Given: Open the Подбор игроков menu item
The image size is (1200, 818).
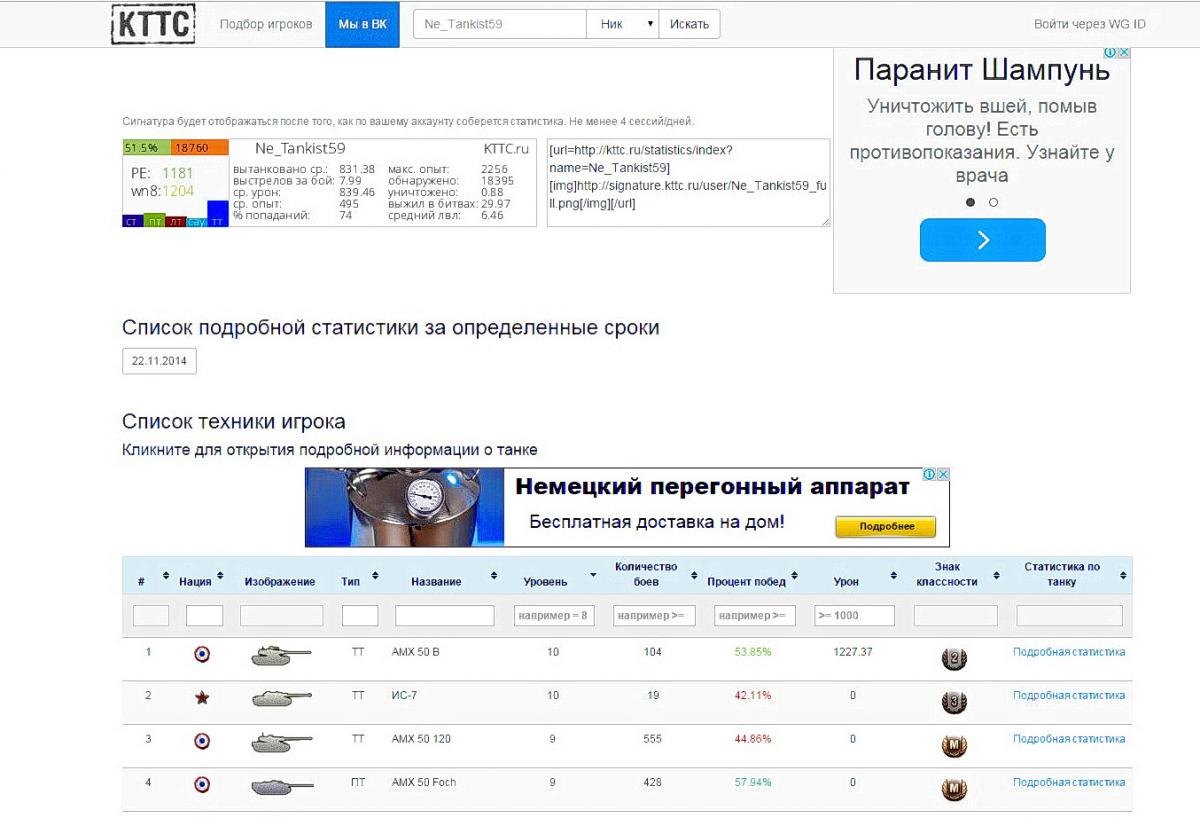Looking at the screenshot, I should (x=266, y=24).
